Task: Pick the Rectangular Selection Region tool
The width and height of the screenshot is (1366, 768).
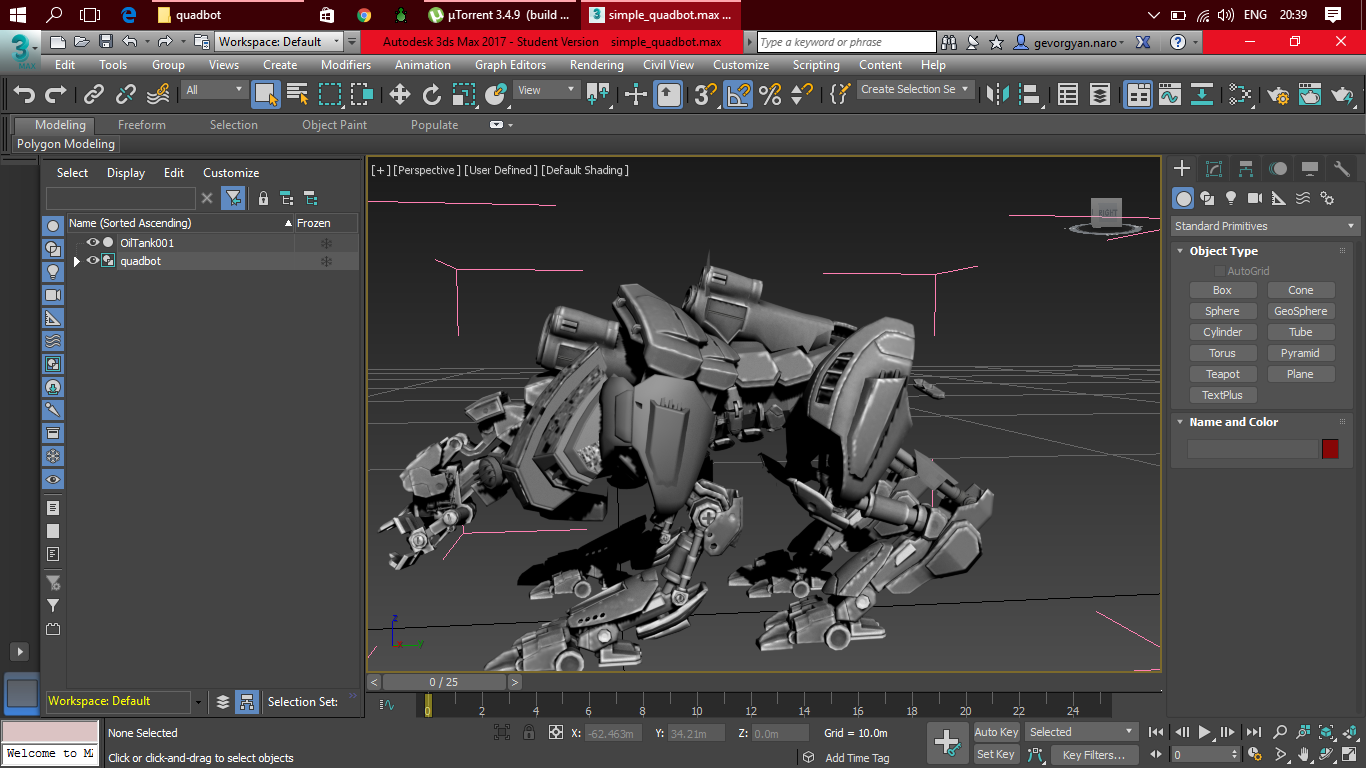Action: 330,94
